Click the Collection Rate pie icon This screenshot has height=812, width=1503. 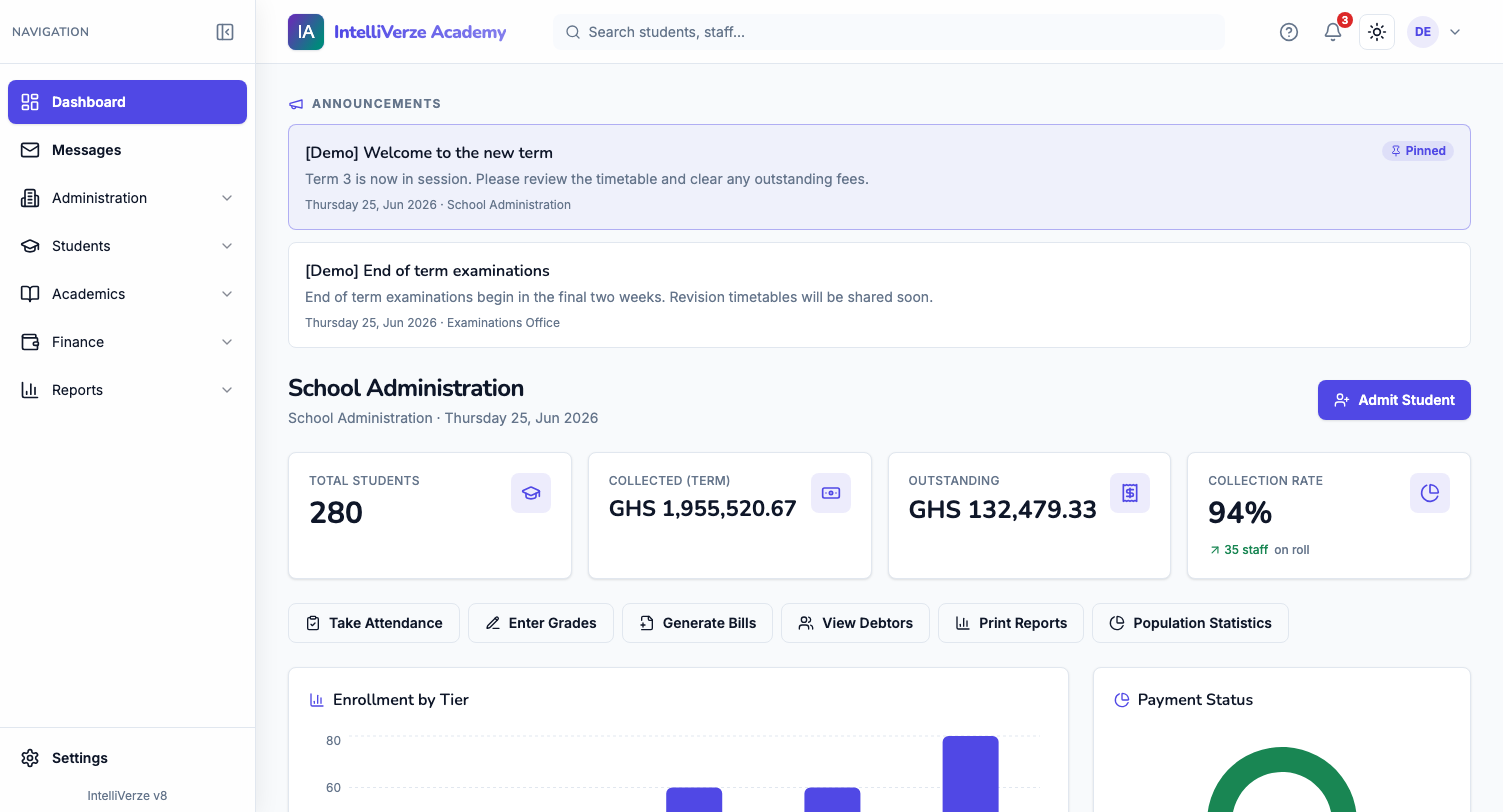coord(1430,493)
